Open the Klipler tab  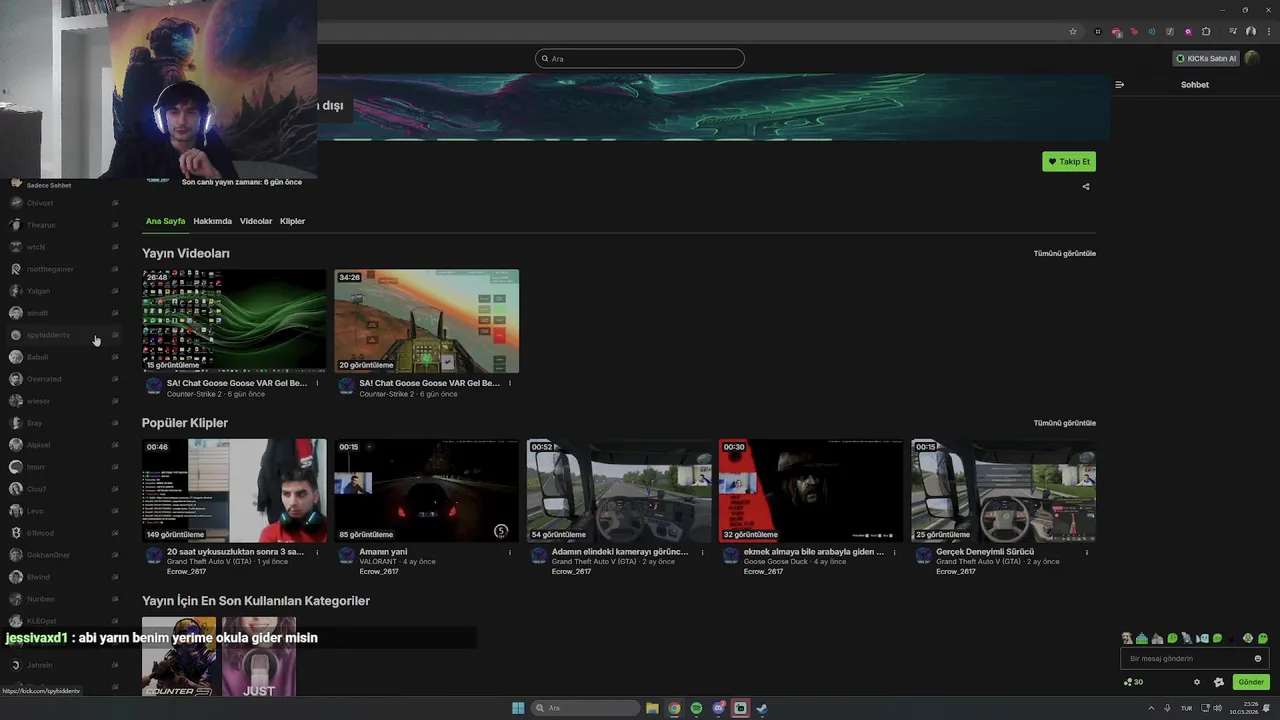(292, 221)
